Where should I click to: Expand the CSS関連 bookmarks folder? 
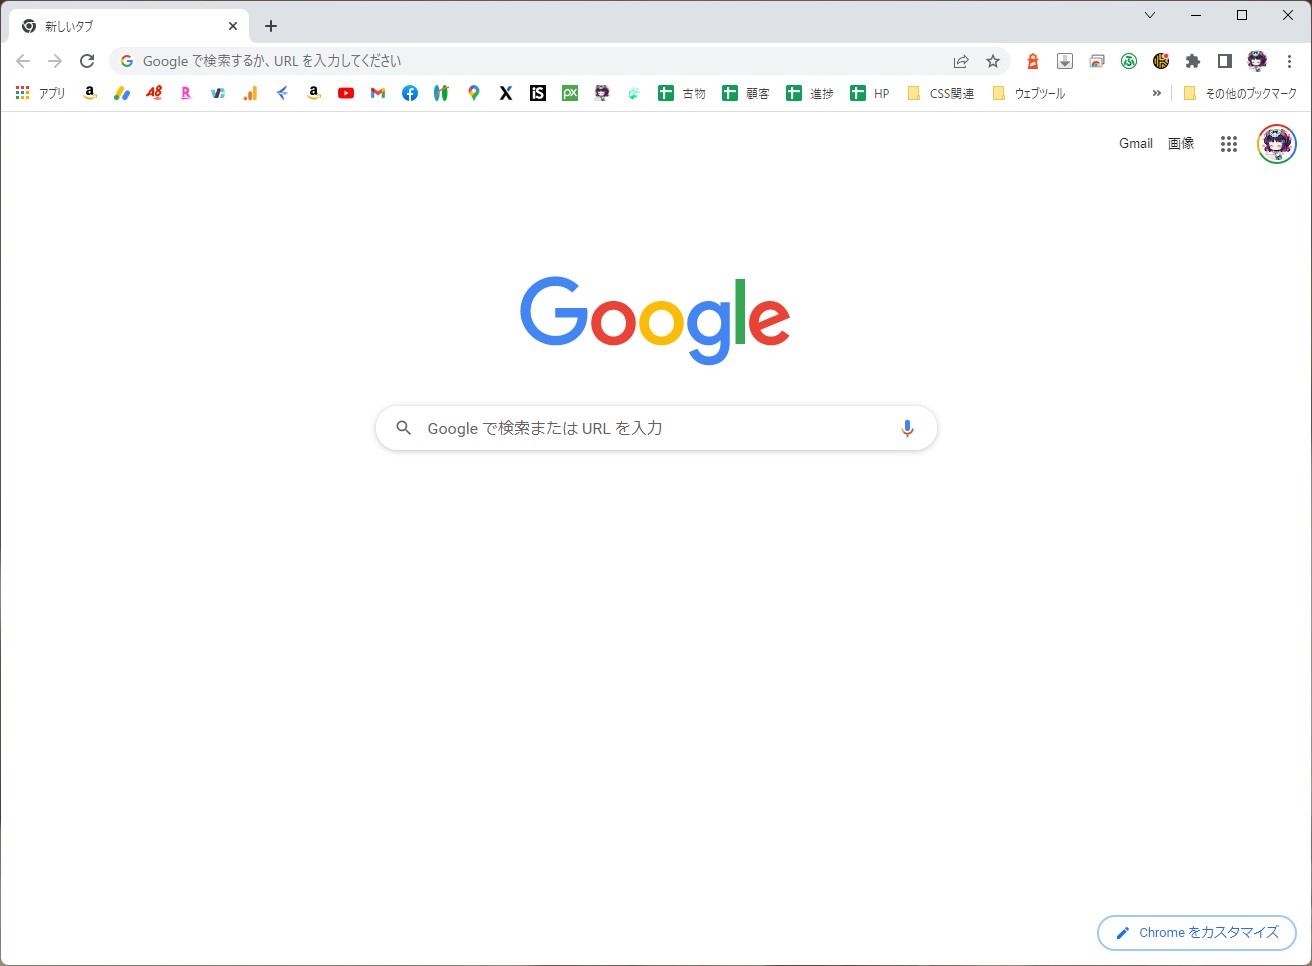point(940,93)
